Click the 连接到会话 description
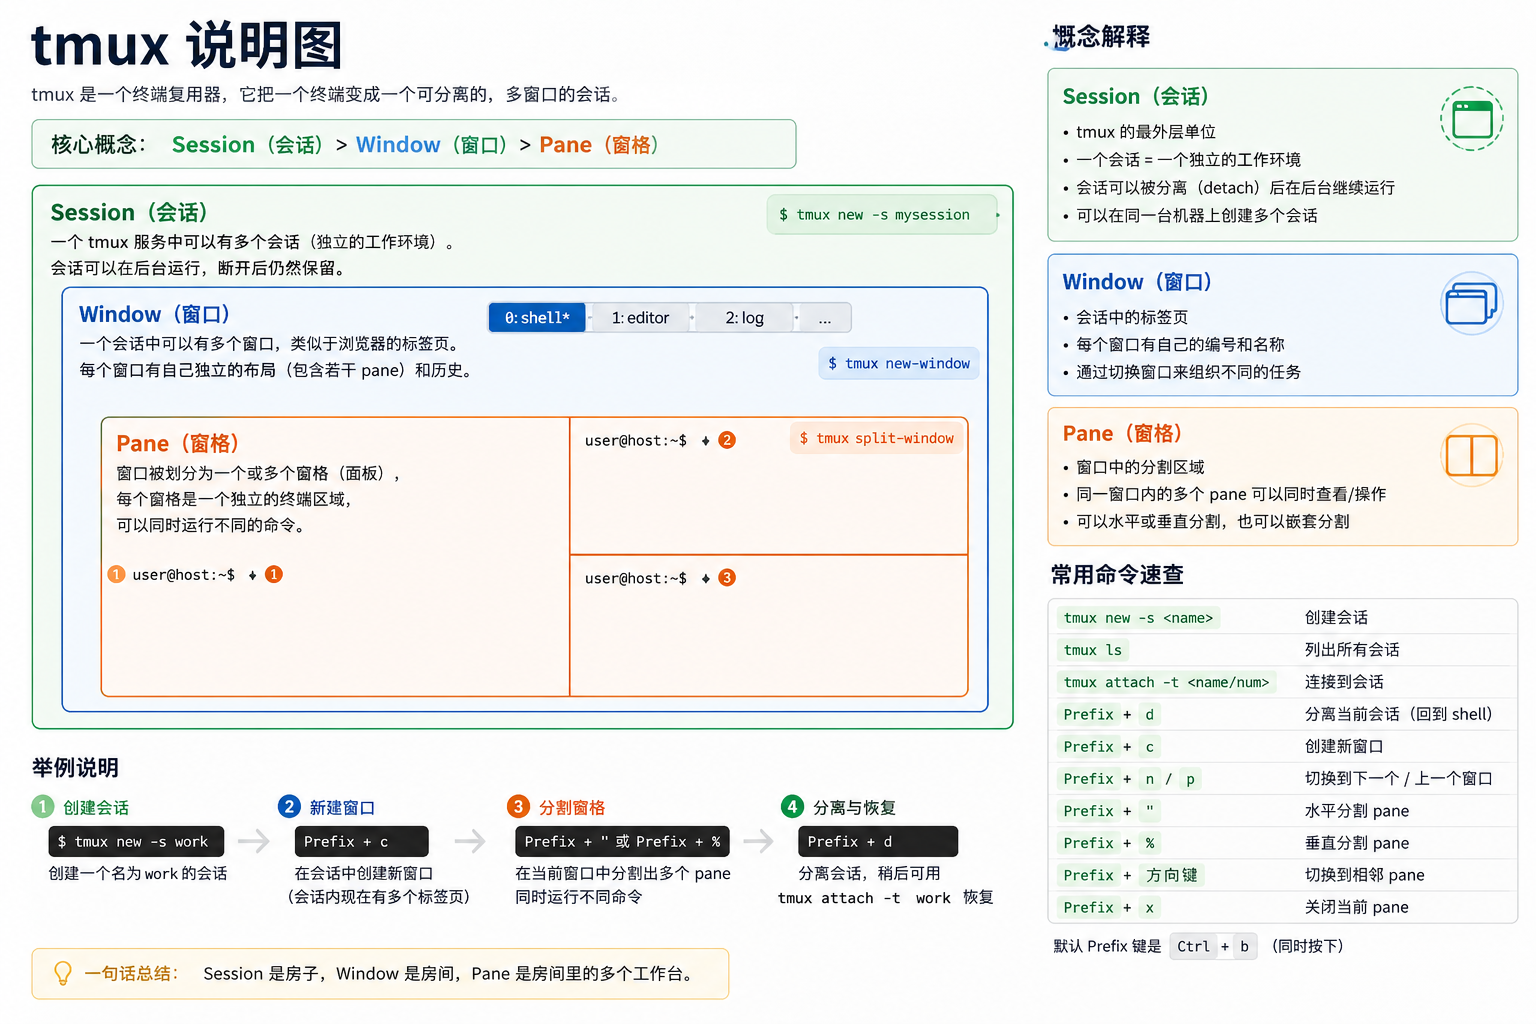Image resolution: width=1536 pixels, height=1024 pixels. [x=1344, y=682]
